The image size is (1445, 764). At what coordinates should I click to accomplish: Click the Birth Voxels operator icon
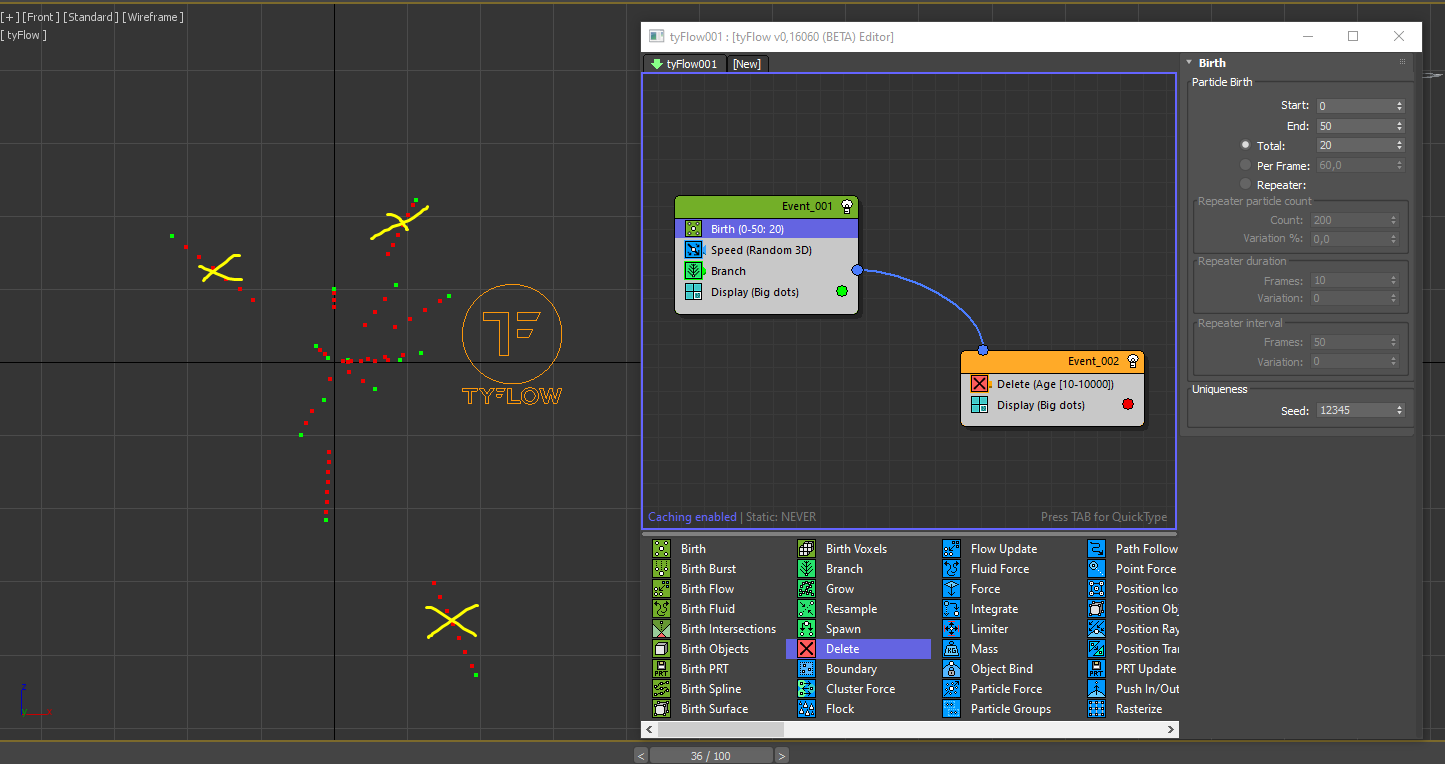point(806,549)
